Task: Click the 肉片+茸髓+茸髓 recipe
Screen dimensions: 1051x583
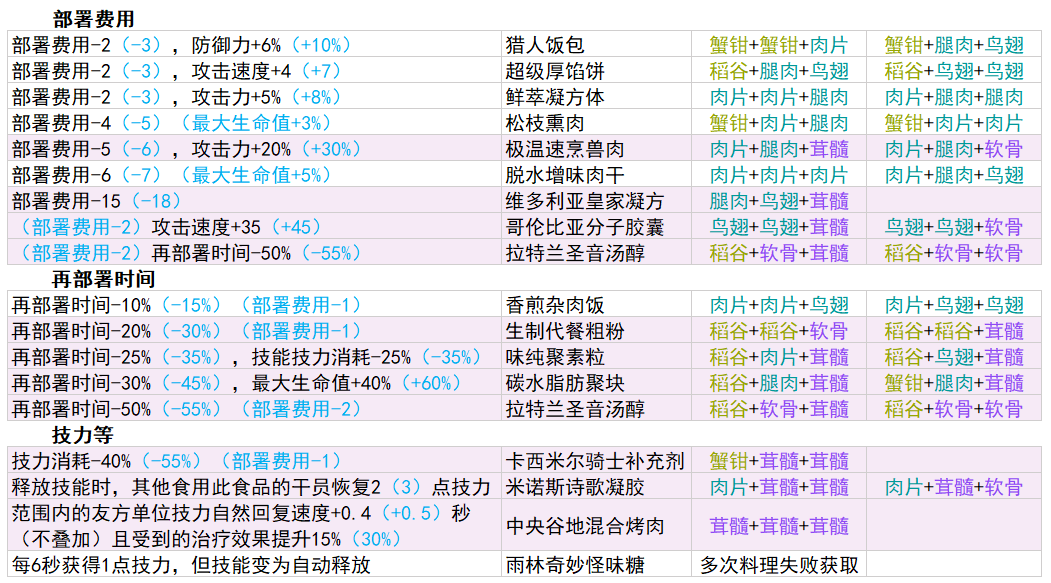Action: 779,487
